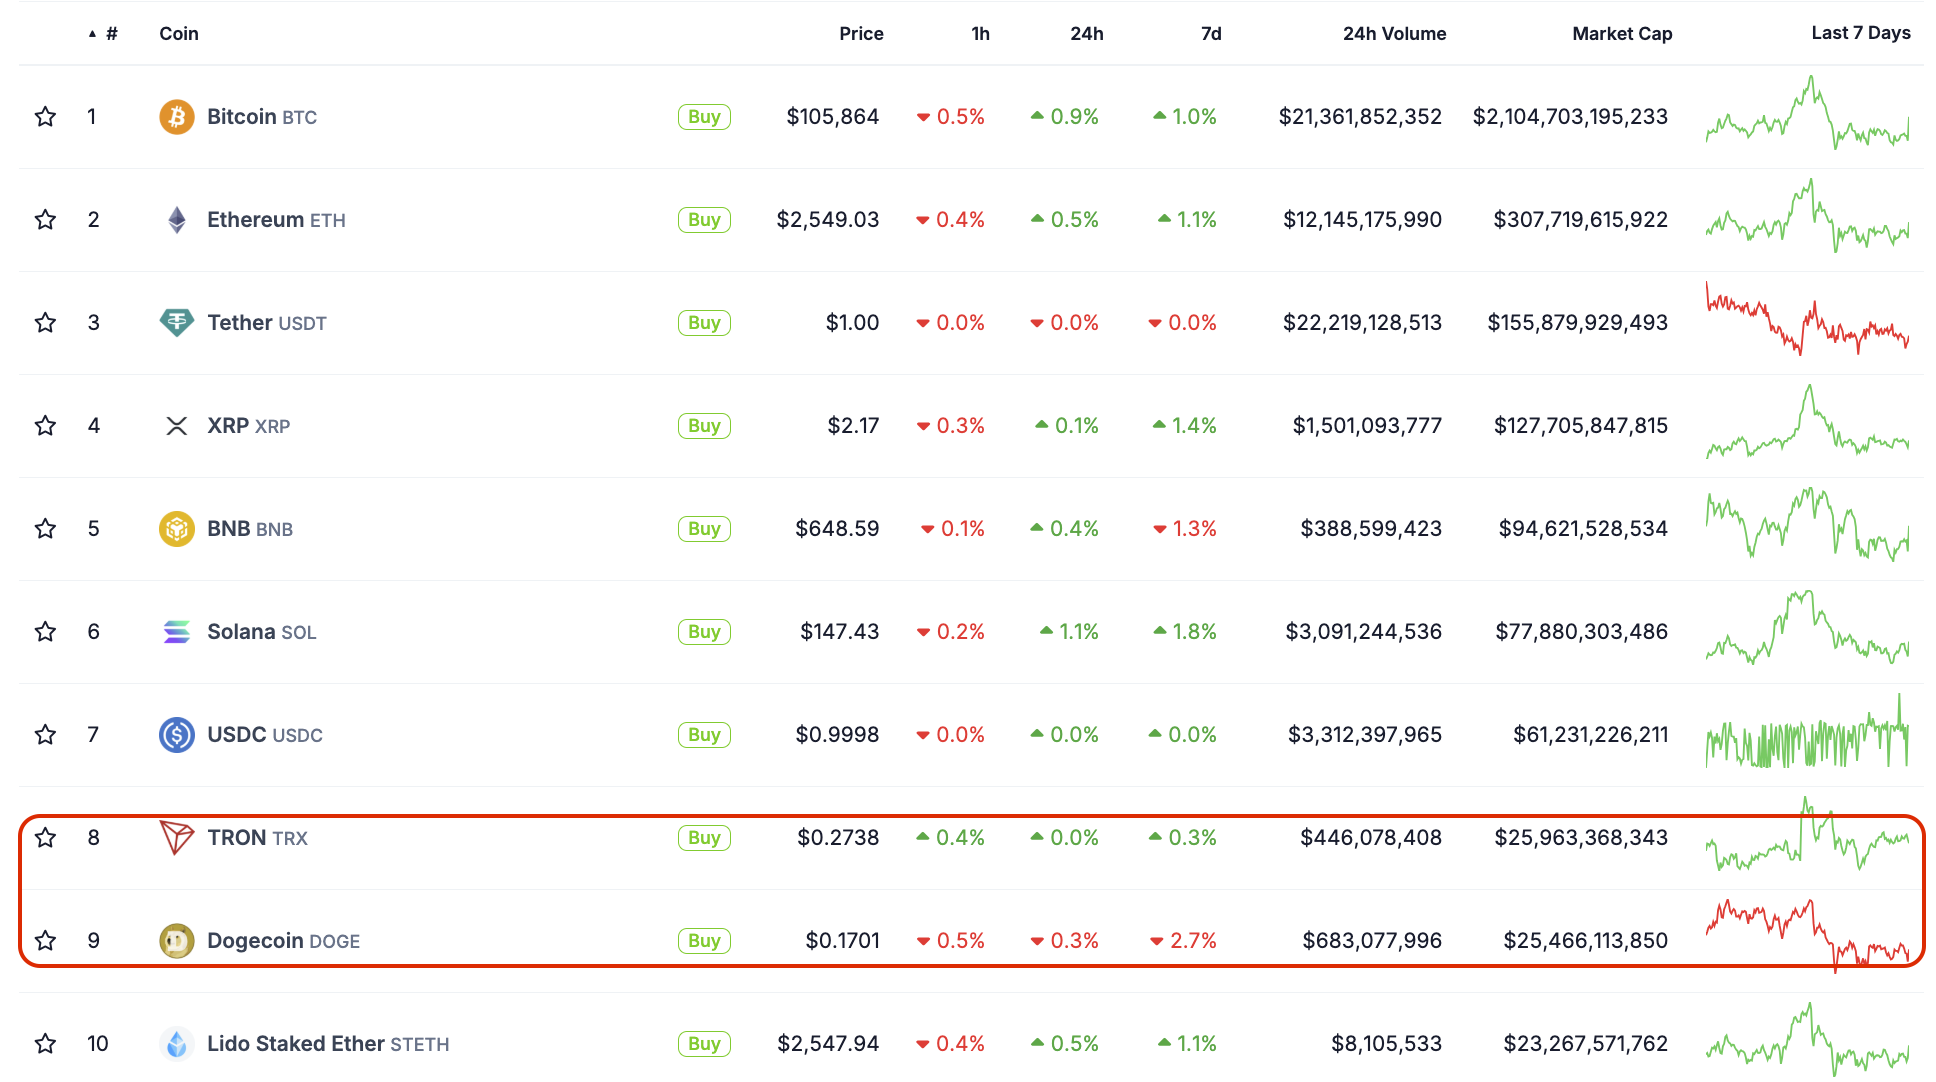This screenshot has width=1936, height=1082.
Task: Click the Solana logo icon
Action: click(177, 632)
